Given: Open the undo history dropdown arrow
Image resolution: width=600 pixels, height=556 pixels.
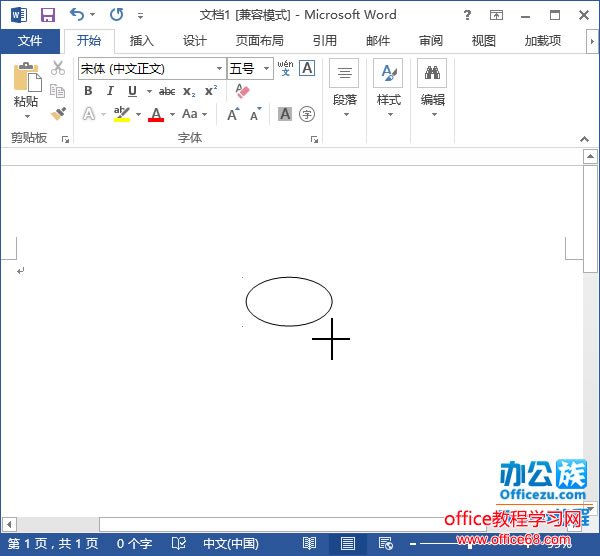Looking at the screenshot, I should [x=93, y=15].
